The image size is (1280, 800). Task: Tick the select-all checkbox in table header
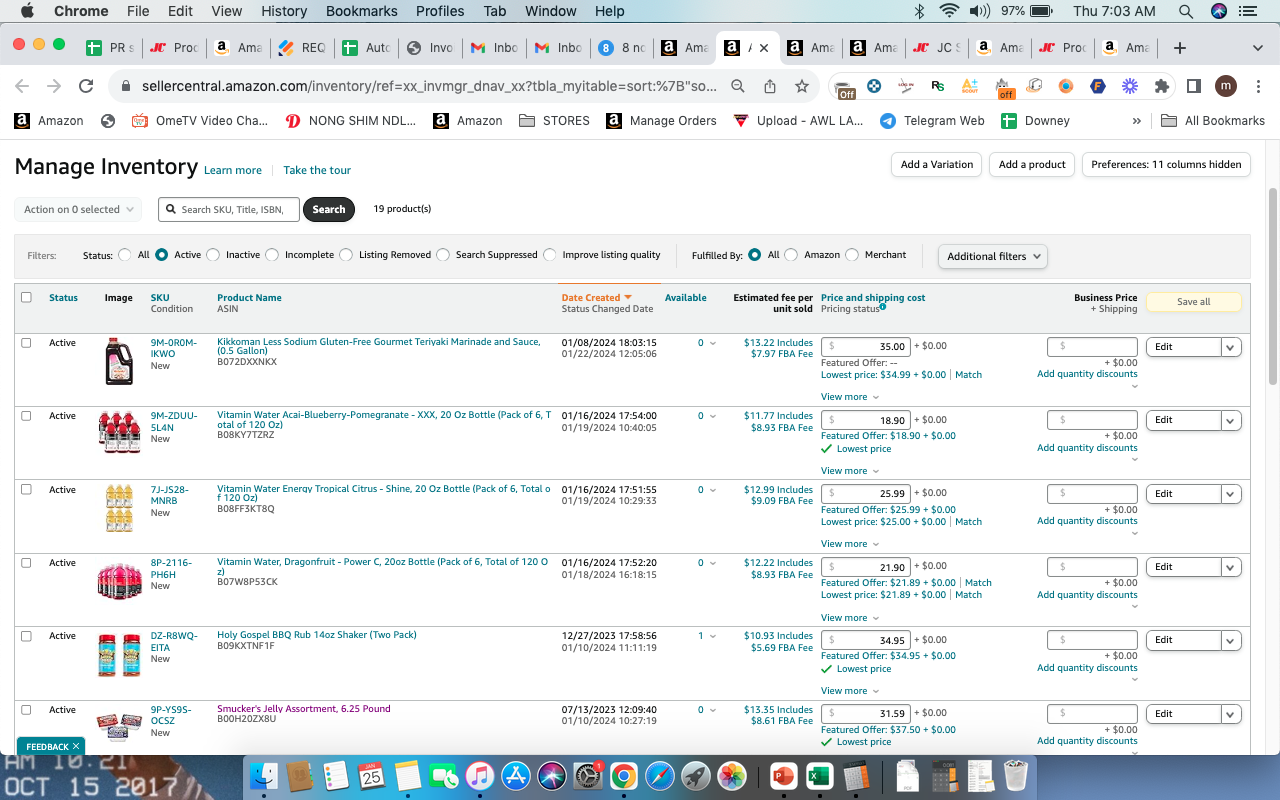[x=26, y=297]
